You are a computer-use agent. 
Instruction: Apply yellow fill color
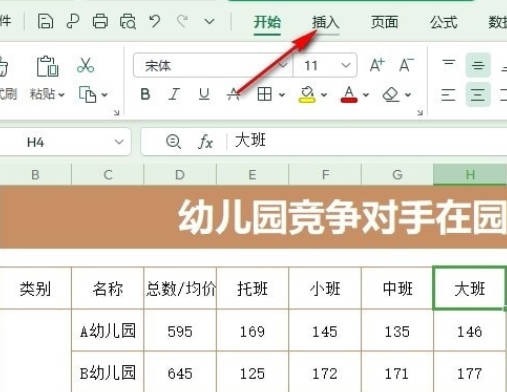click(x=307, y=94)
